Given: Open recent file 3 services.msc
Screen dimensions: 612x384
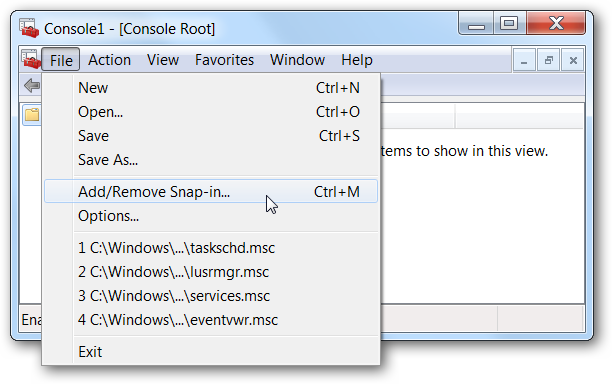Looking at the screenshot, I should 211,296.
